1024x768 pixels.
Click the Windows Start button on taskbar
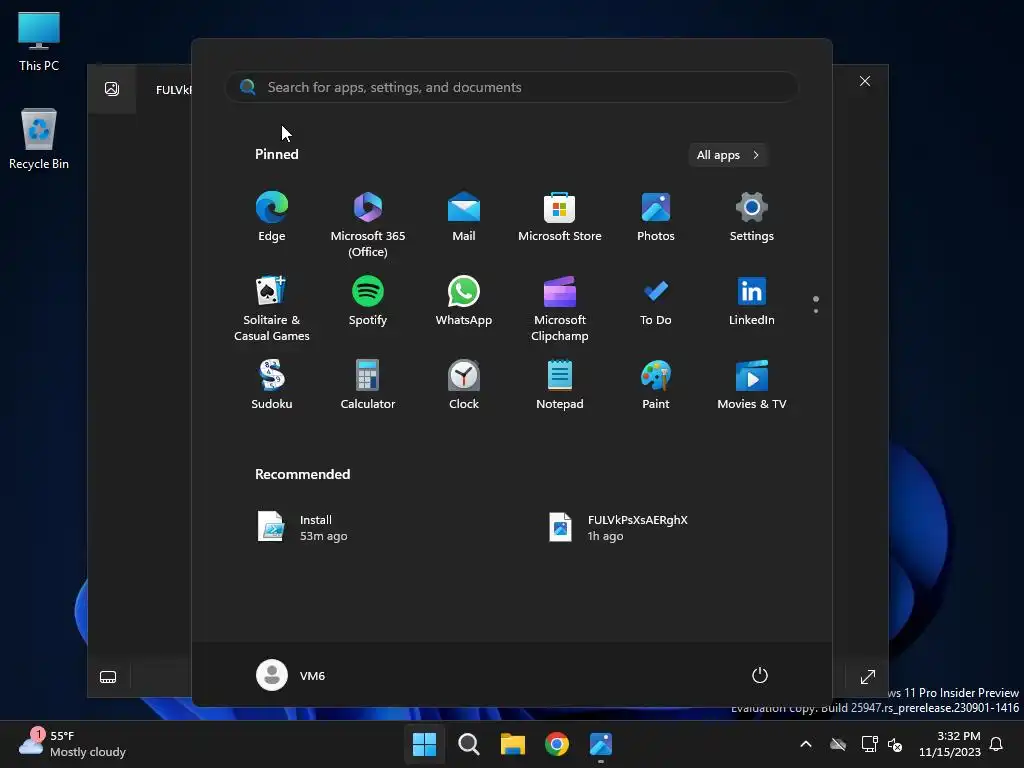pyautogui.click(x=424, y=744)
